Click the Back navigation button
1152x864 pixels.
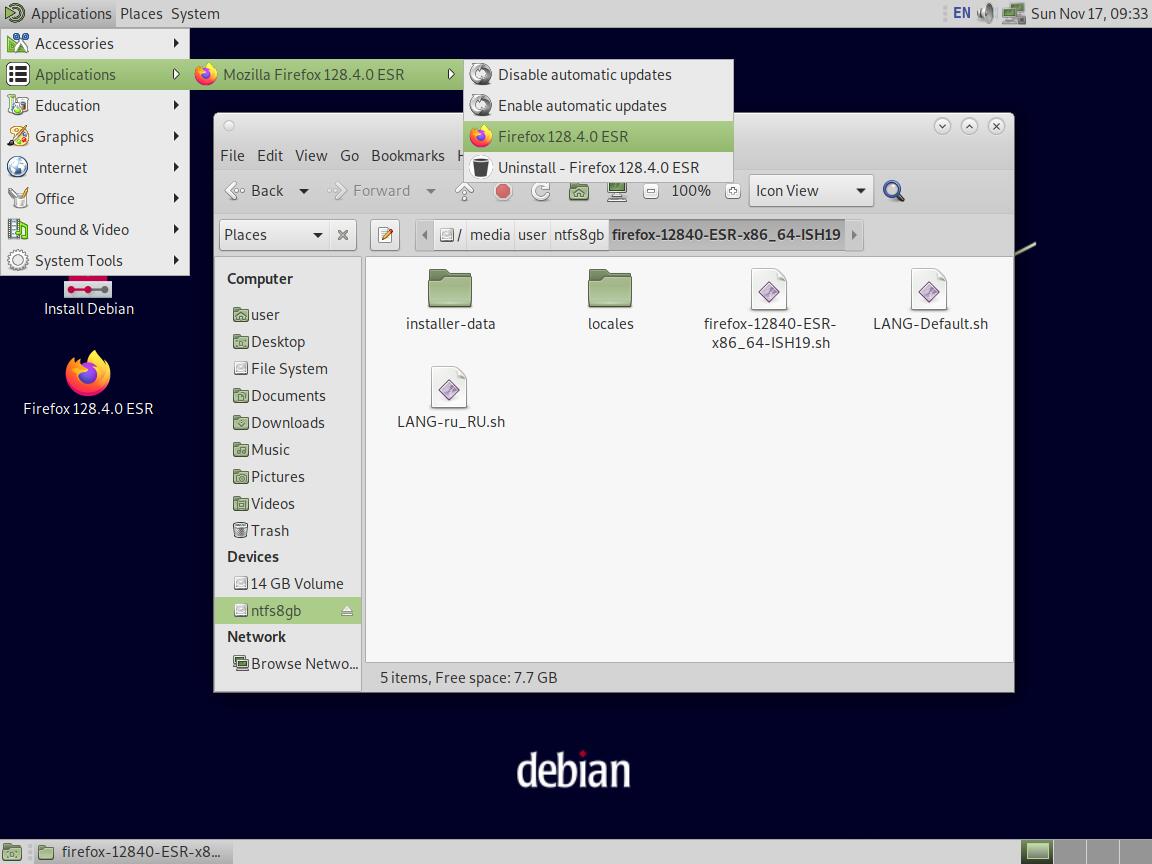click(x=255, y=191)
